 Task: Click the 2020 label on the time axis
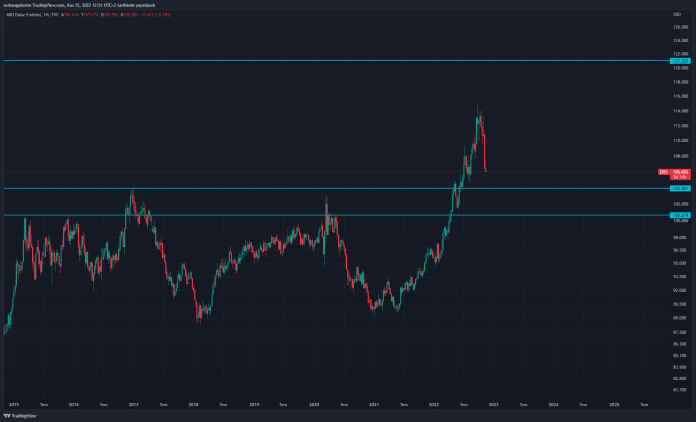(314, 405)
